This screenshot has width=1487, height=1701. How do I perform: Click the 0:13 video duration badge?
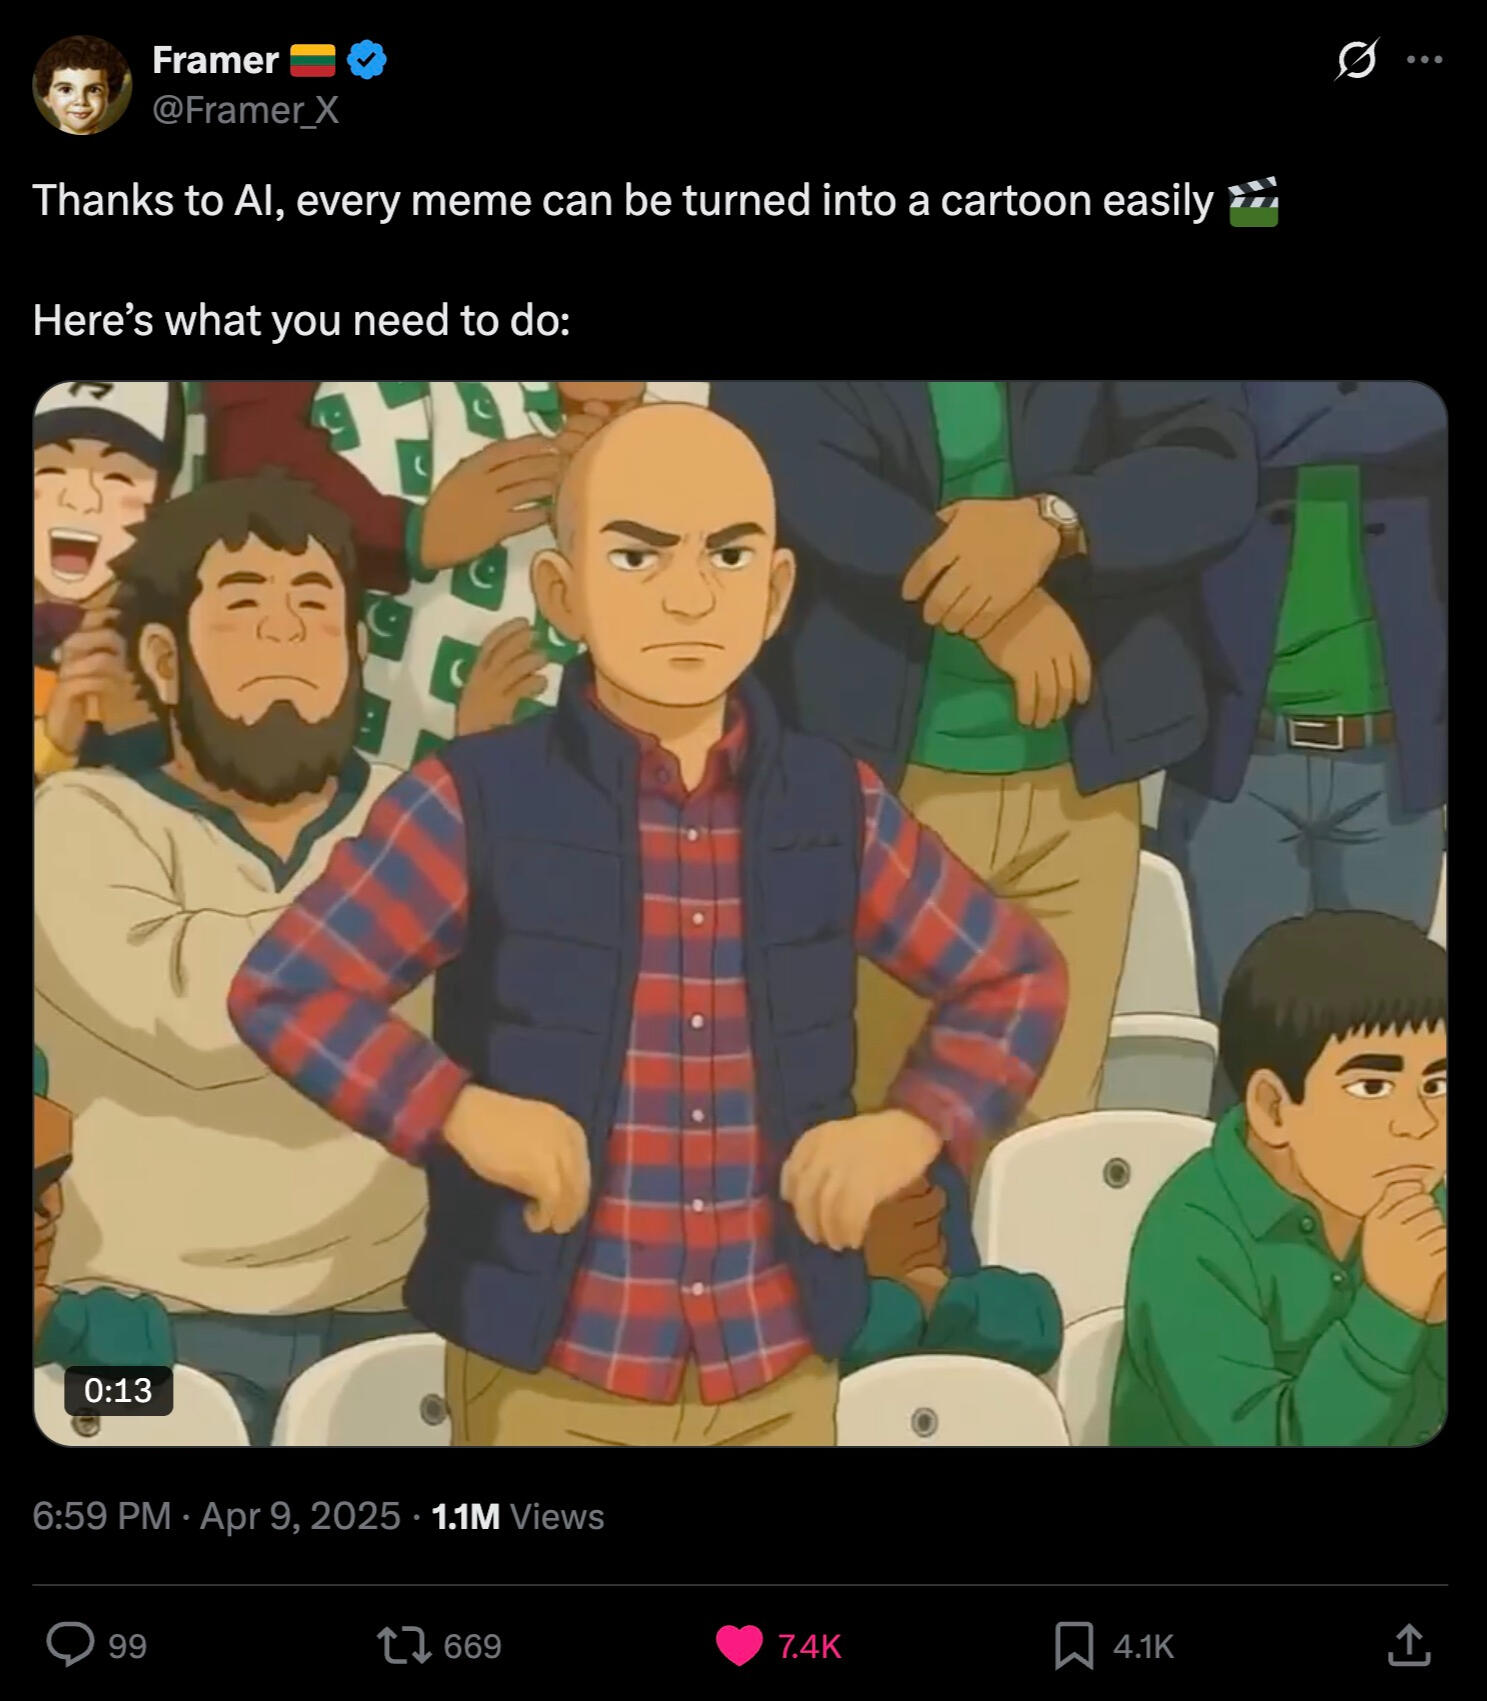(118, 1390)
